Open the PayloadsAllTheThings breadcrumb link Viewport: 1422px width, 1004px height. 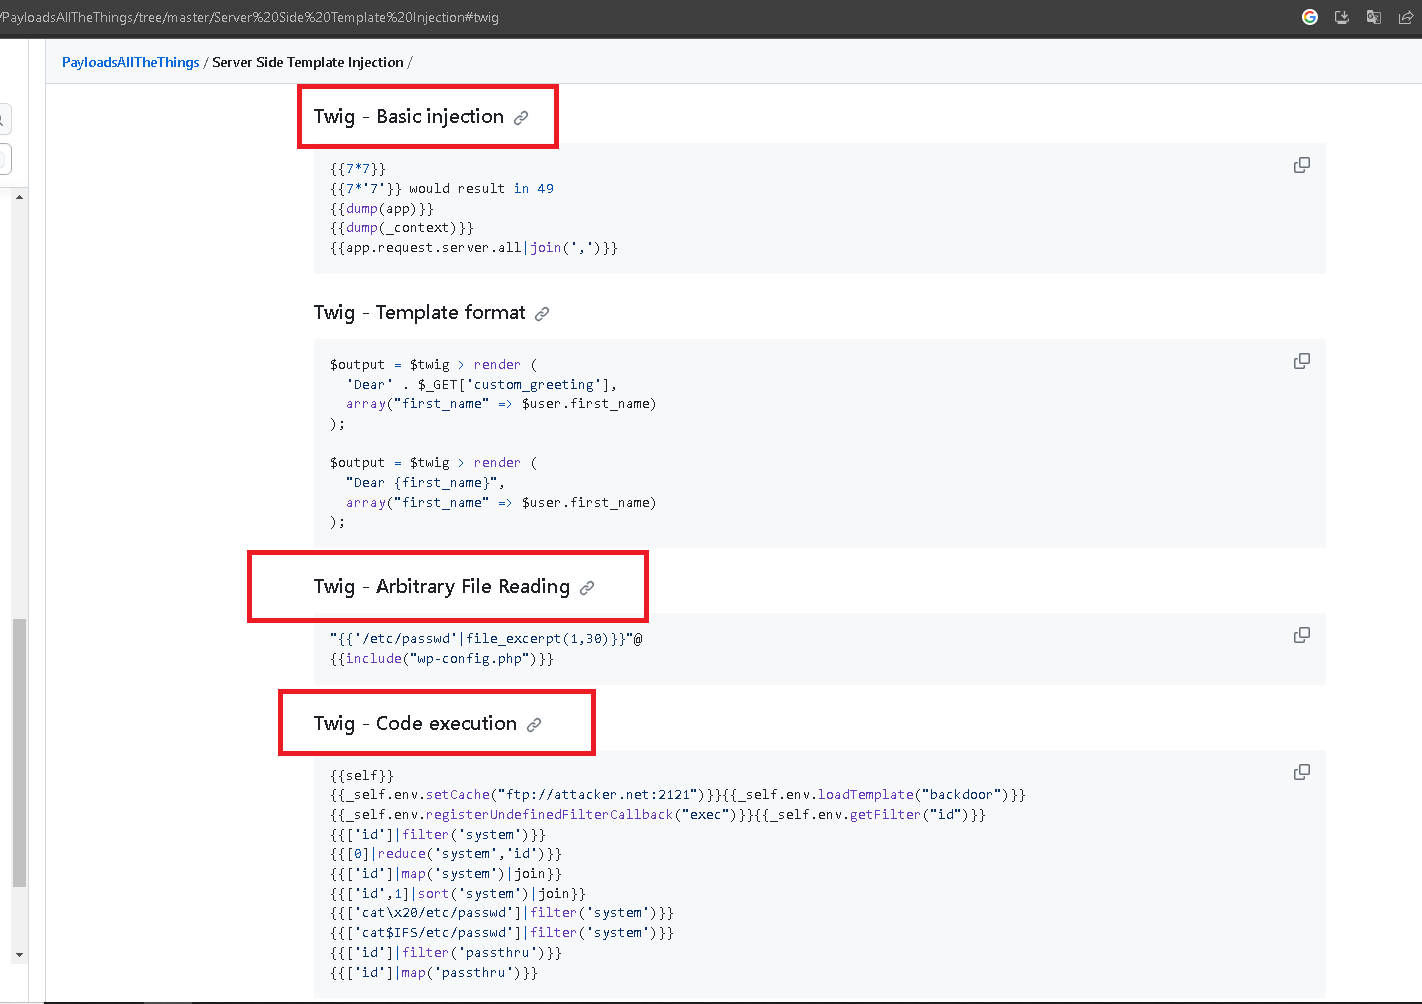tap(131, 62)
